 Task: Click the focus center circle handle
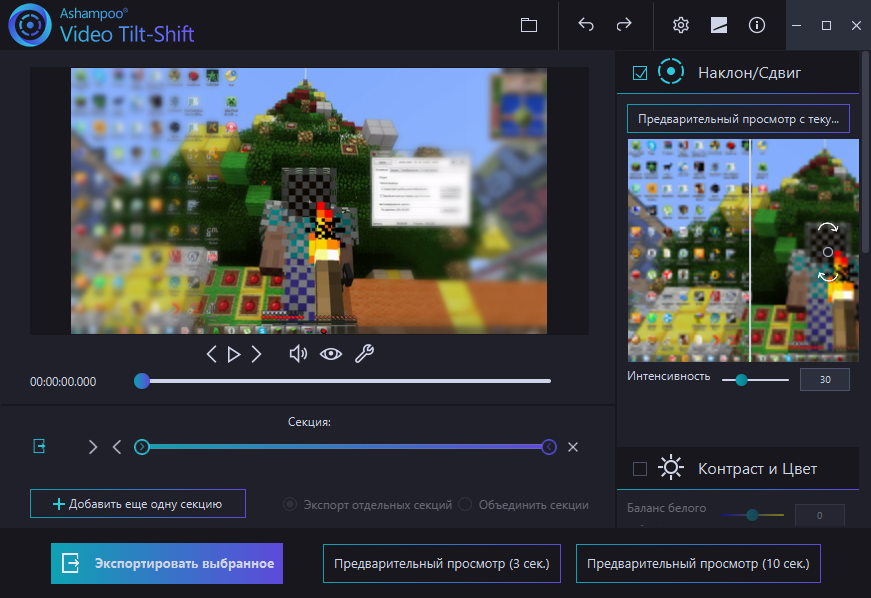(x=828, y=252)
